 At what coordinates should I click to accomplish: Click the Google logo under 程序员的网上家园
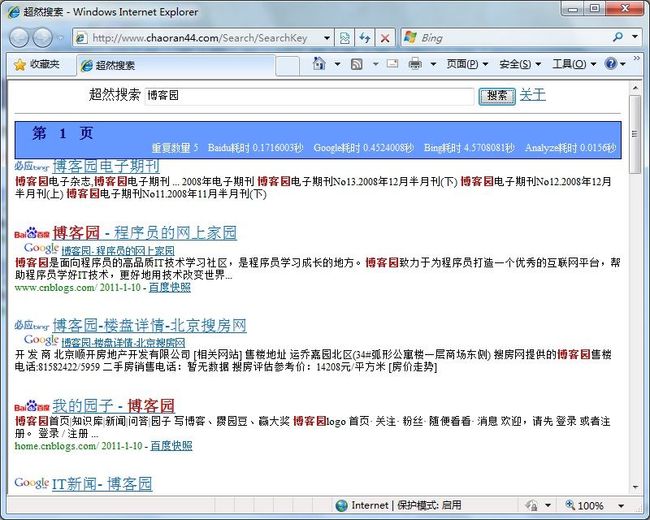pos(41,249)
